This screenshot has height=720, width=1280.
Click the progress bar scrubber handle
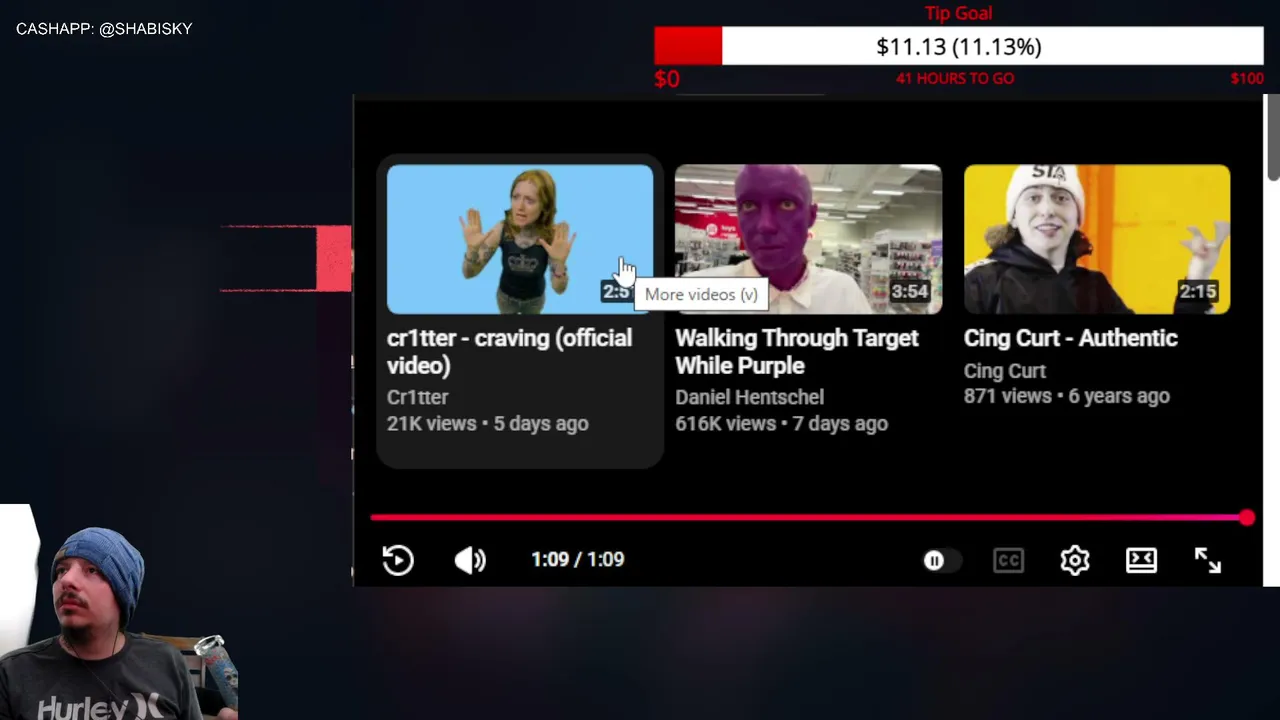1246,517
